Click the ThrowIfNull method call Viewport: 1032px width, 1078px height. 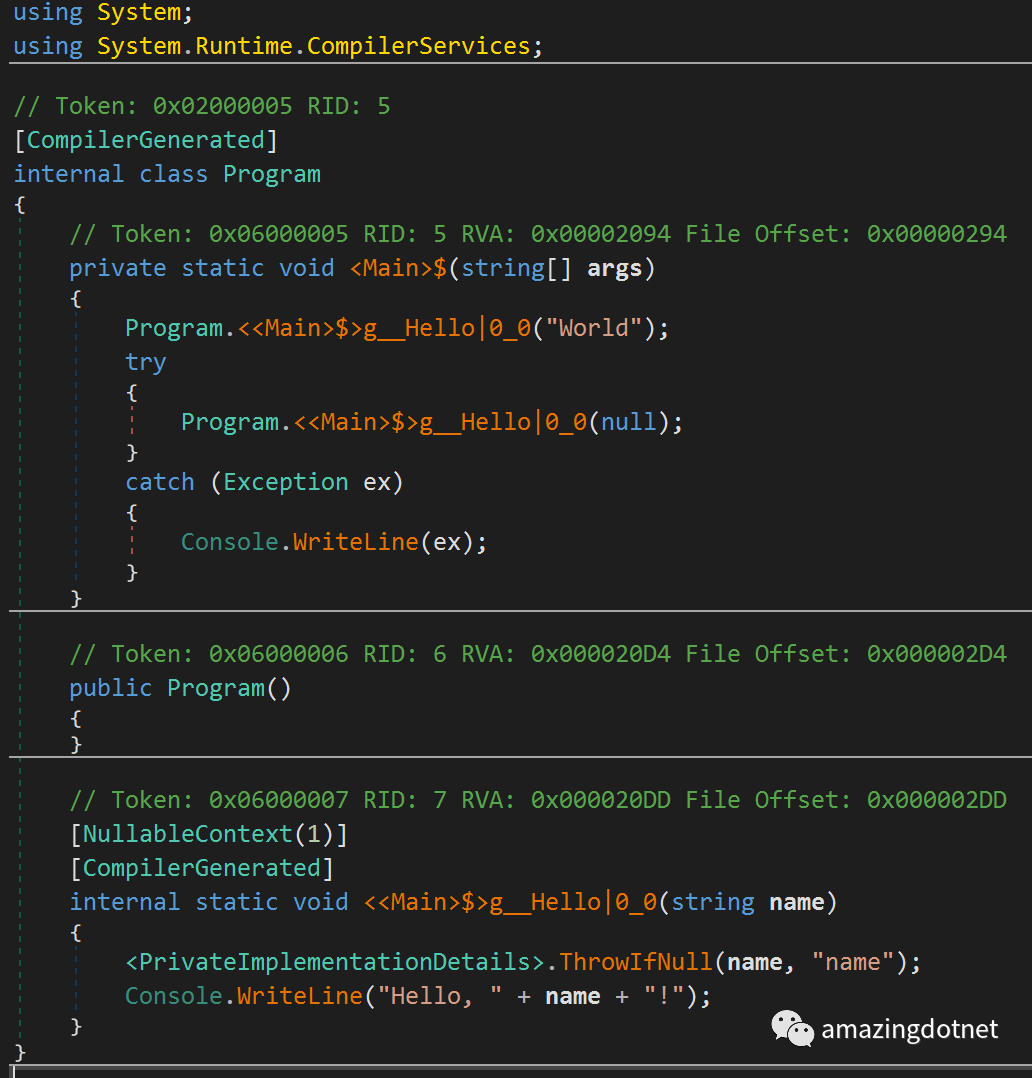(x=635, y=962)
